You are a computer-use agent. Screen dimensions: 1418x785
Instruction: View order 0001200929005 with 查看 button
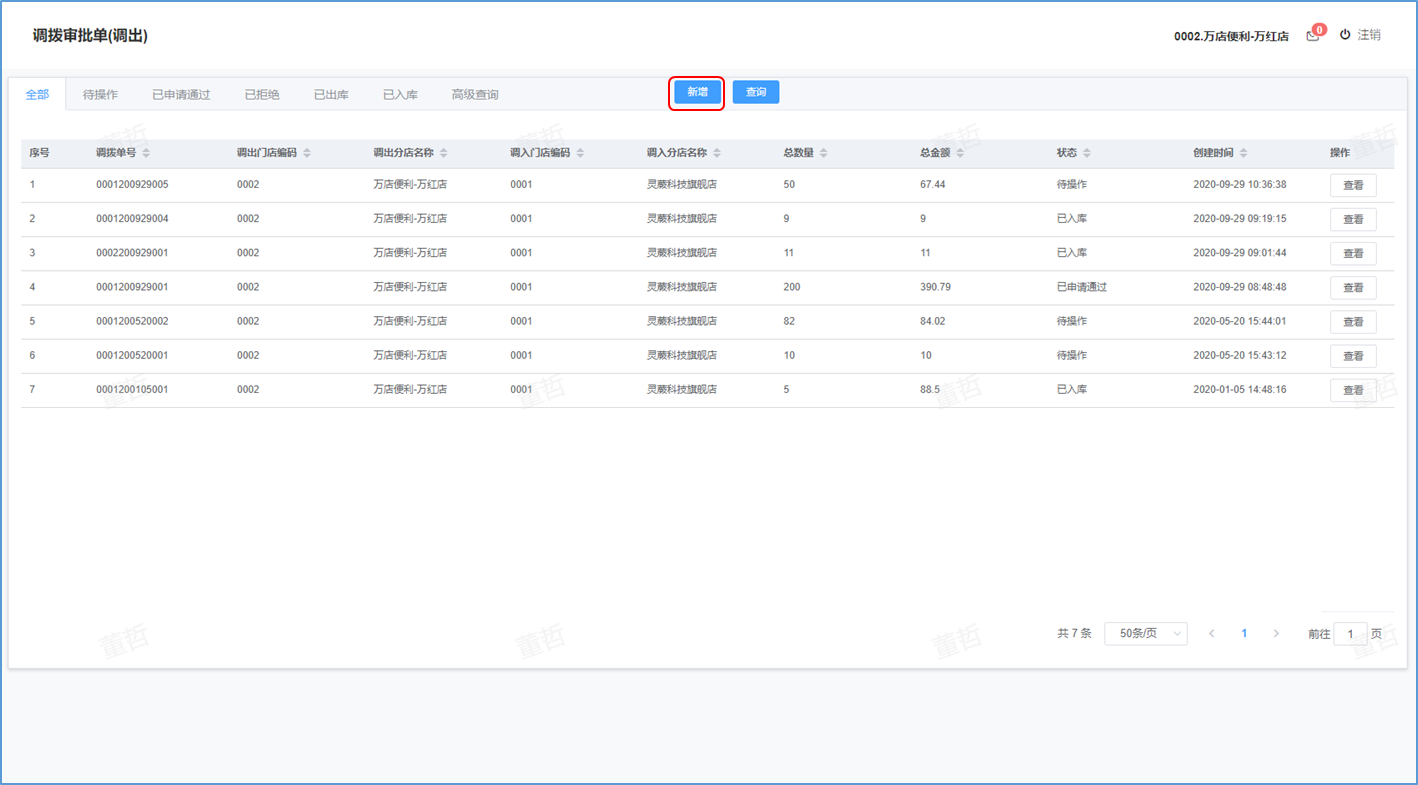click(x=1352, y=185)
